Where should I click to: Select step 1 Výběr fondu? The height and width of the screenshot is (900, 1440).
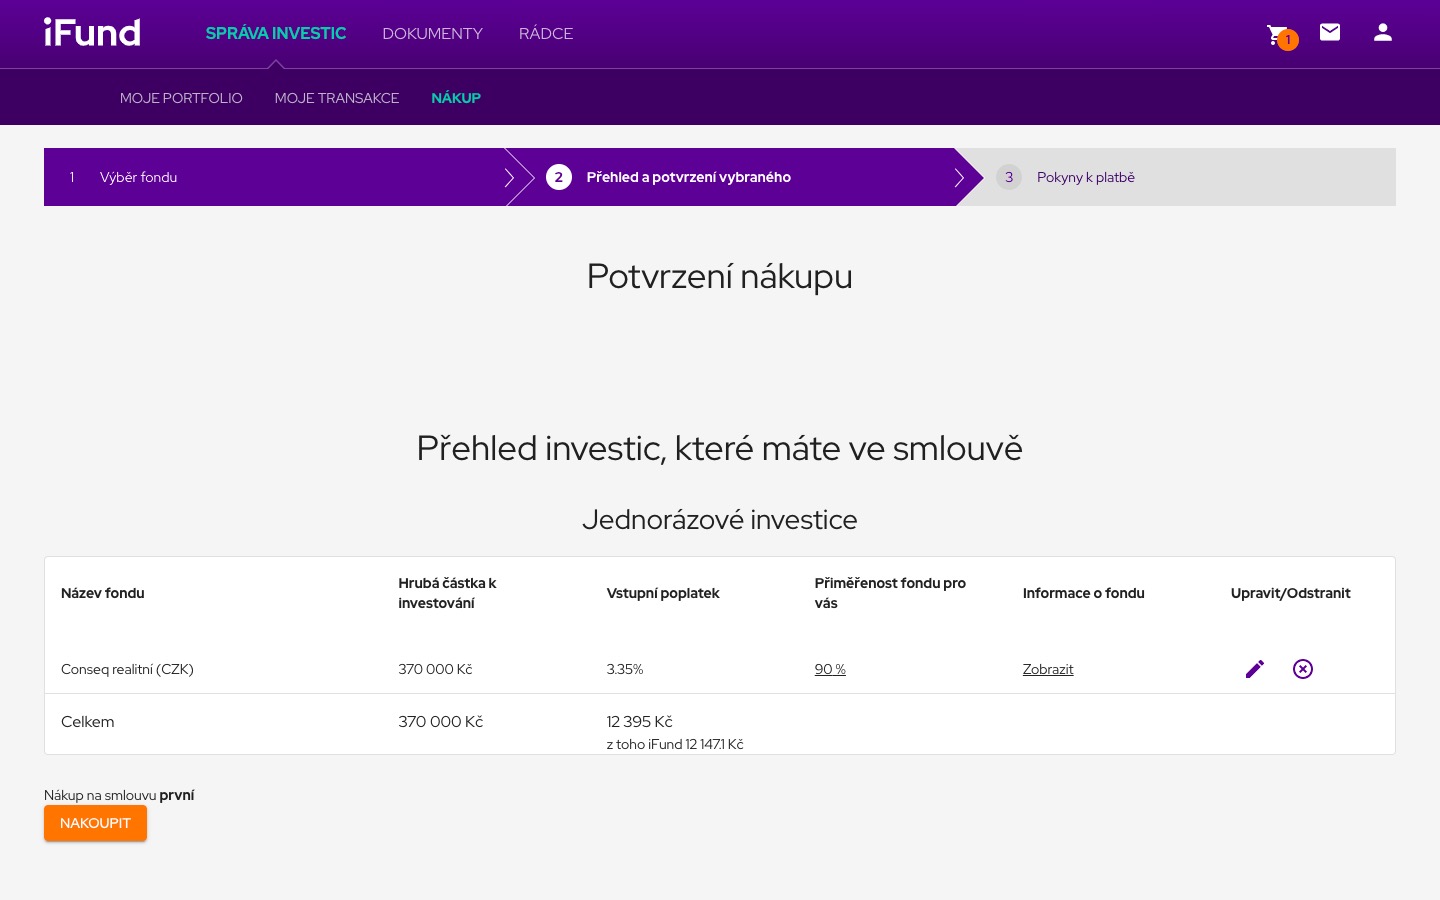138,177
